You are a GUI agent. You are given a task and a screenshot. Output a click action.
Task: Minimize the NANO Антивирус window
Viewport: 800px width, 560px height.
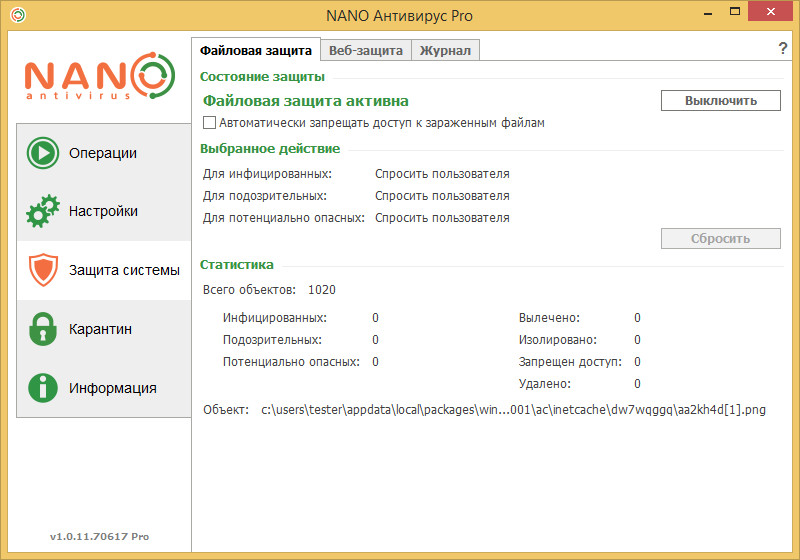pyautogui.click(x=708, y=13)
